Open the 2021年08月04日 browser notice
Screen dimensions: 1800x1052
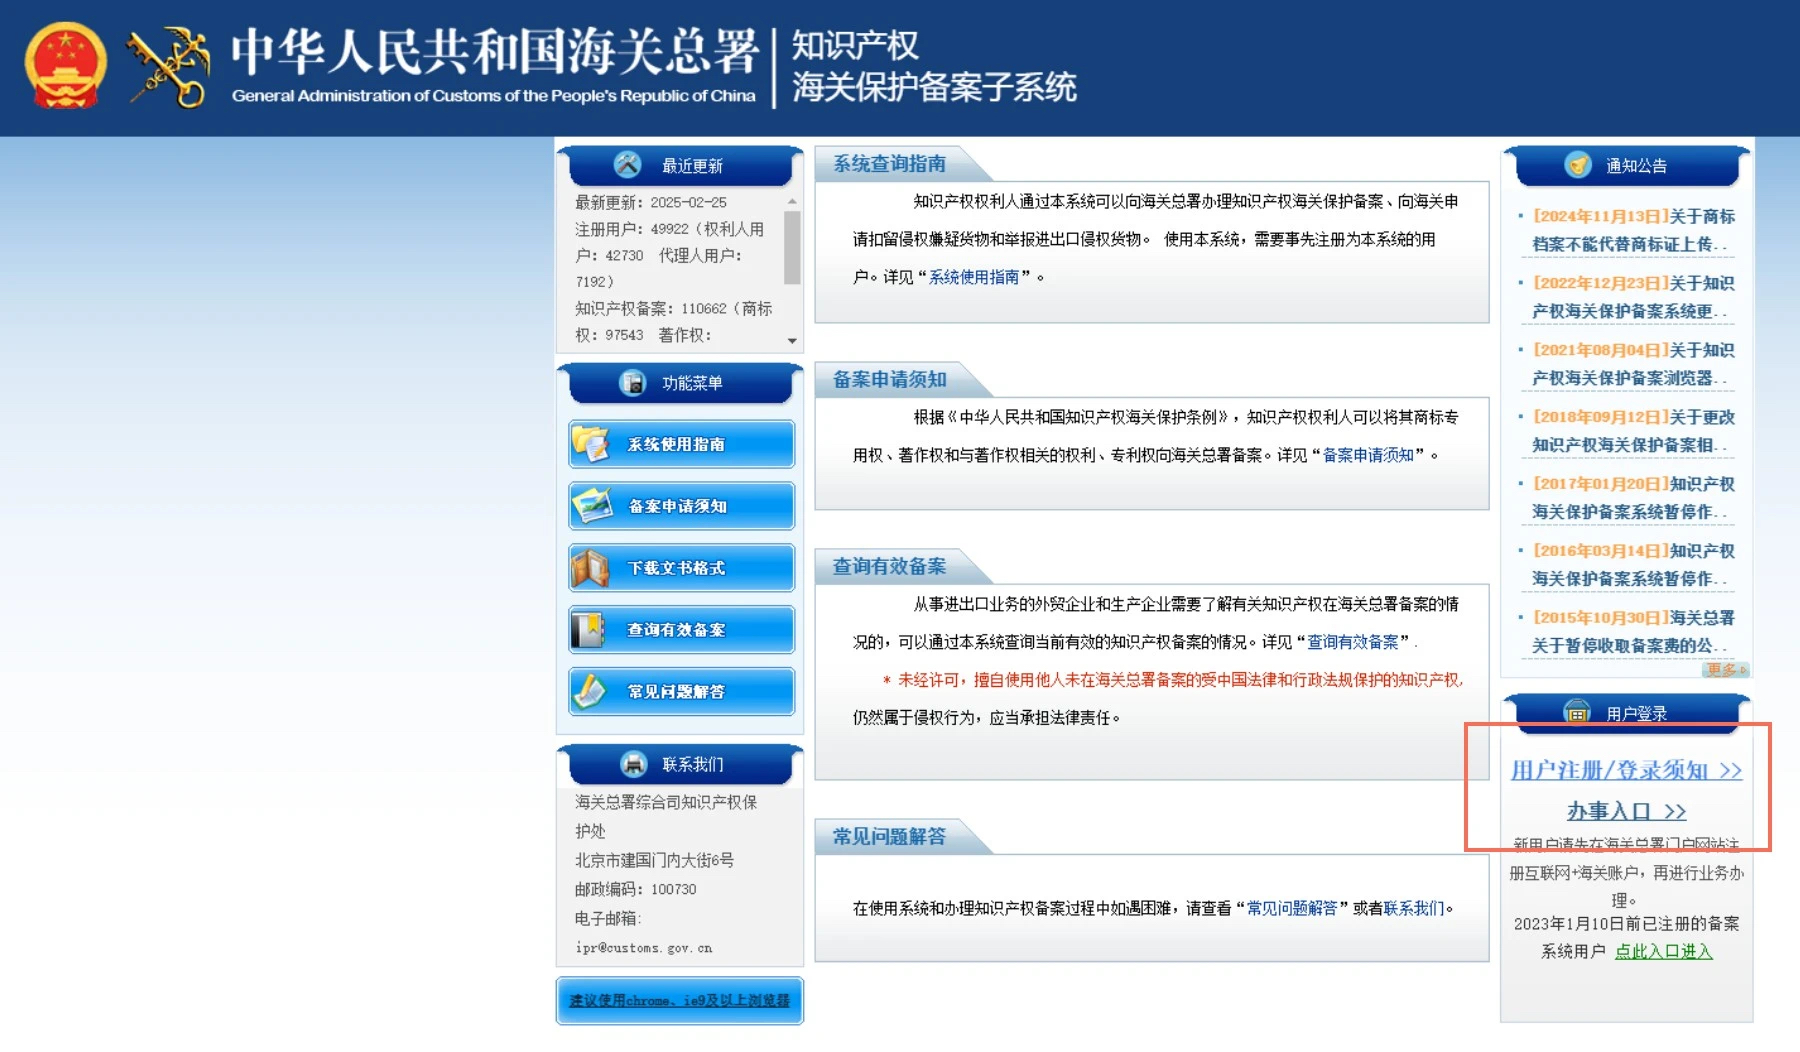click(1632, 364)
